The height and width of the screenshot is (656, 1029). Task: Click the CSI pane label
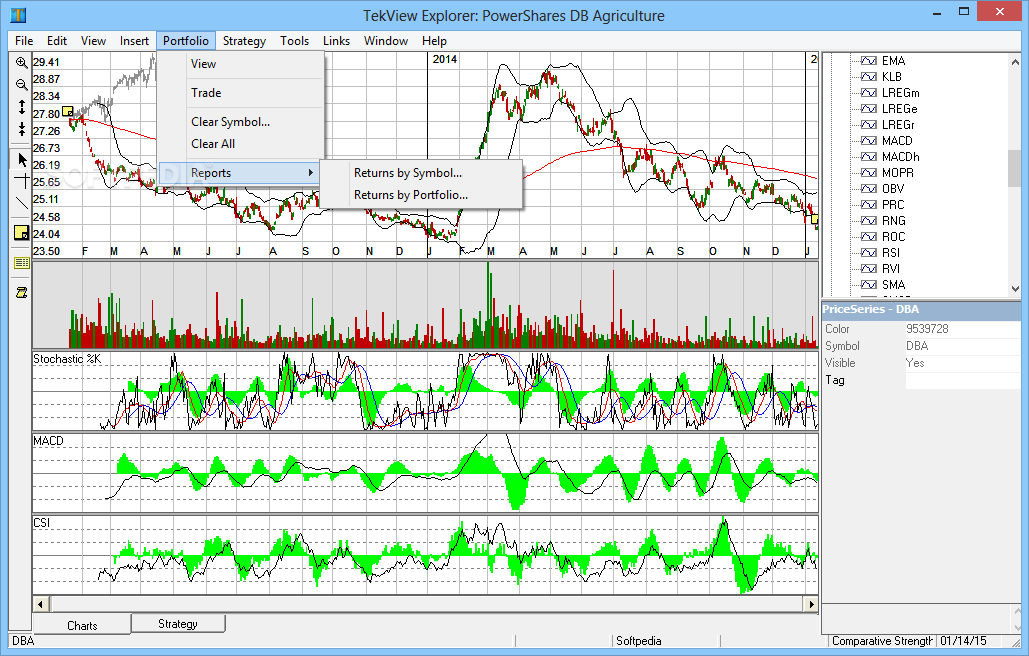(x=41, y=523)
